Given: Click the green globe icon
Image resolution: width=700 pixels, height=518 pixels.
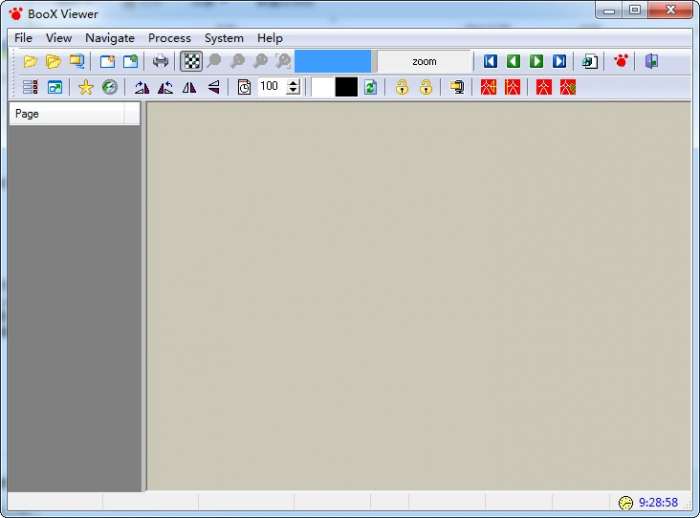Looking at the screenshot, I should click(109, 87).
